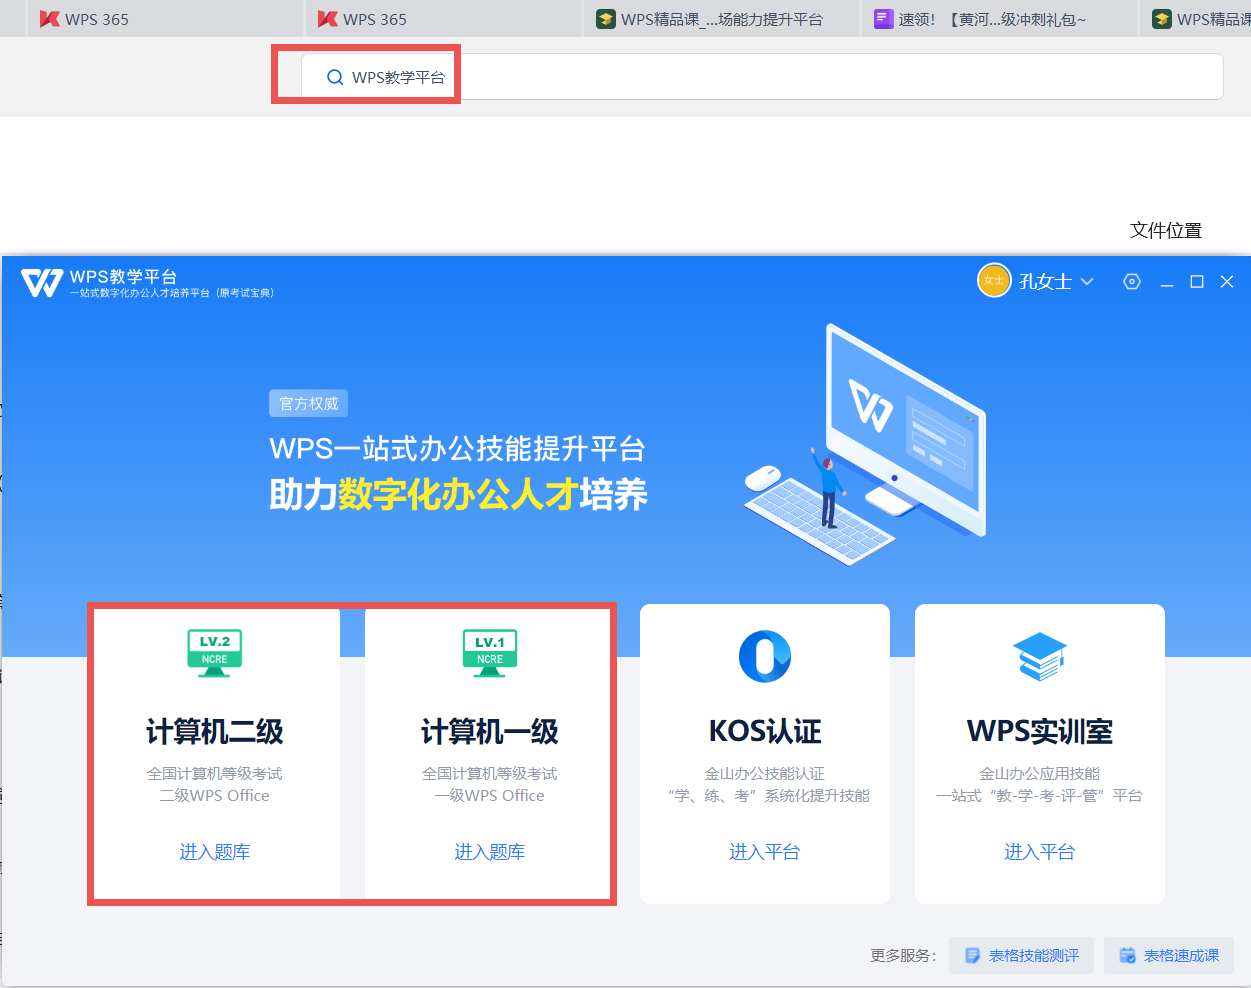Maximize the WPS教学平台 window
The image size is (1251, 988).
pos(1196,282)
